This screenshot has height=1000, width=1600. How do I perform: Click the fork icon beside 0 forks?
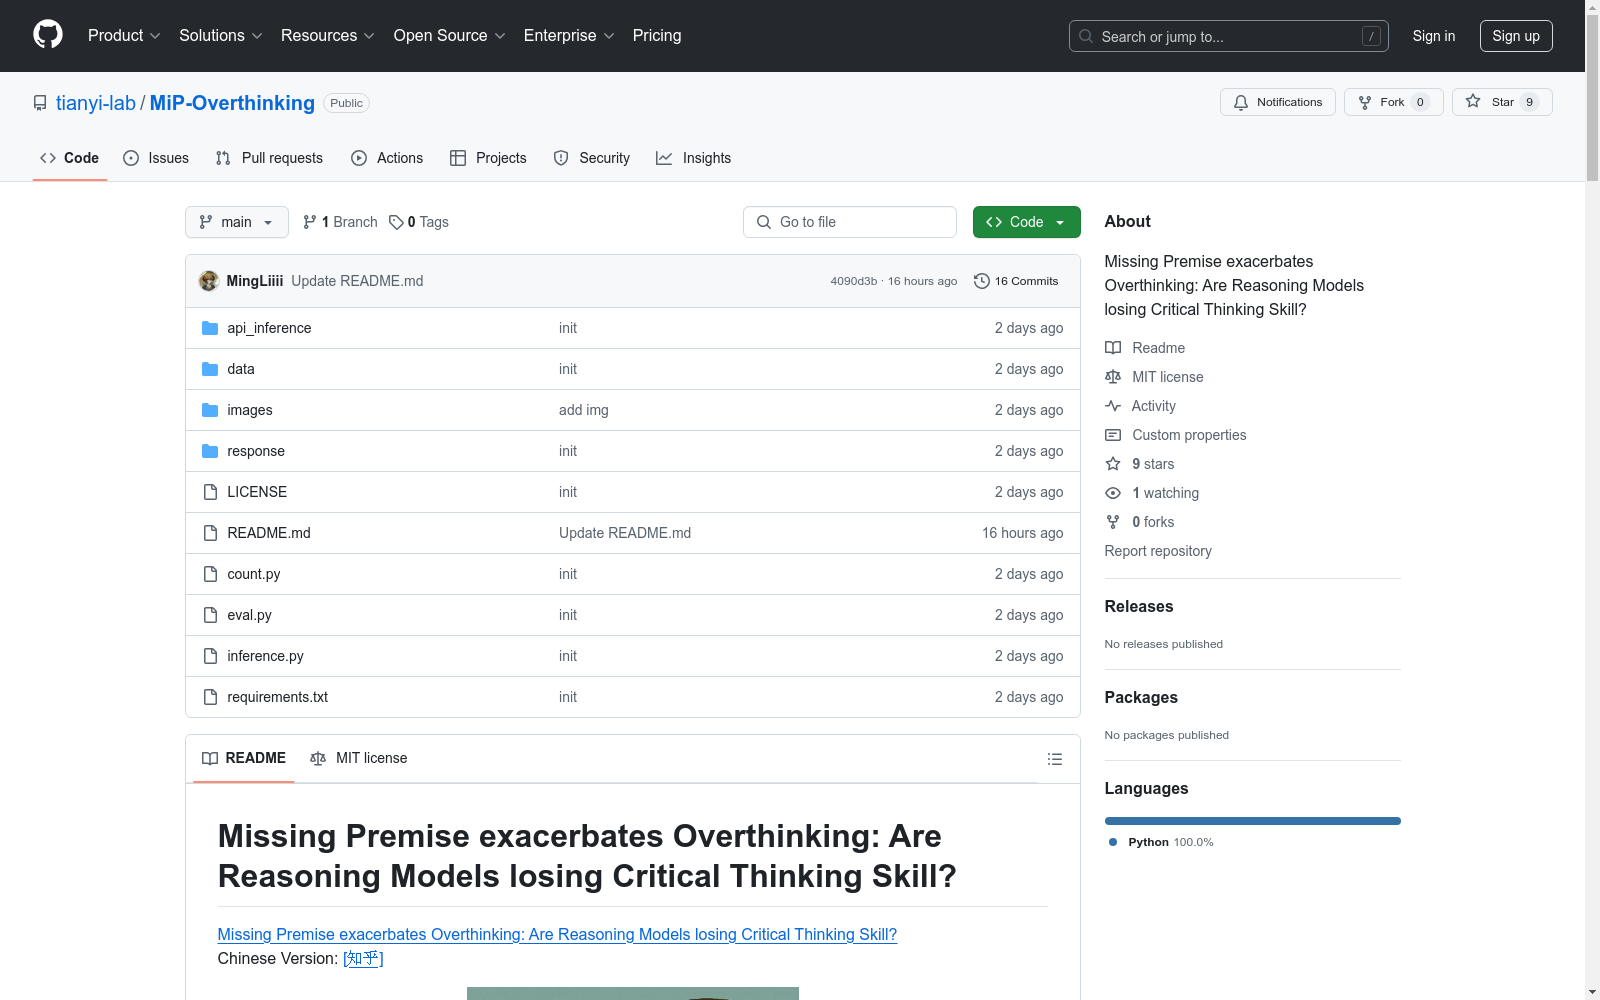tap(1113, 522)
